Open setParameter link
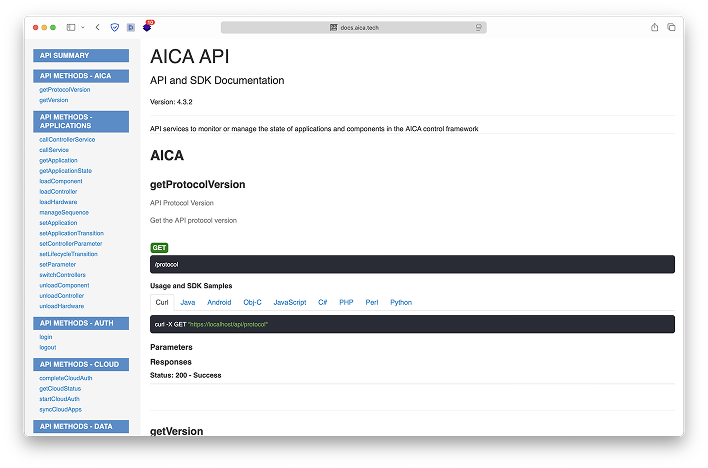Screen dimensions: 708x468 tap(57, 265)
